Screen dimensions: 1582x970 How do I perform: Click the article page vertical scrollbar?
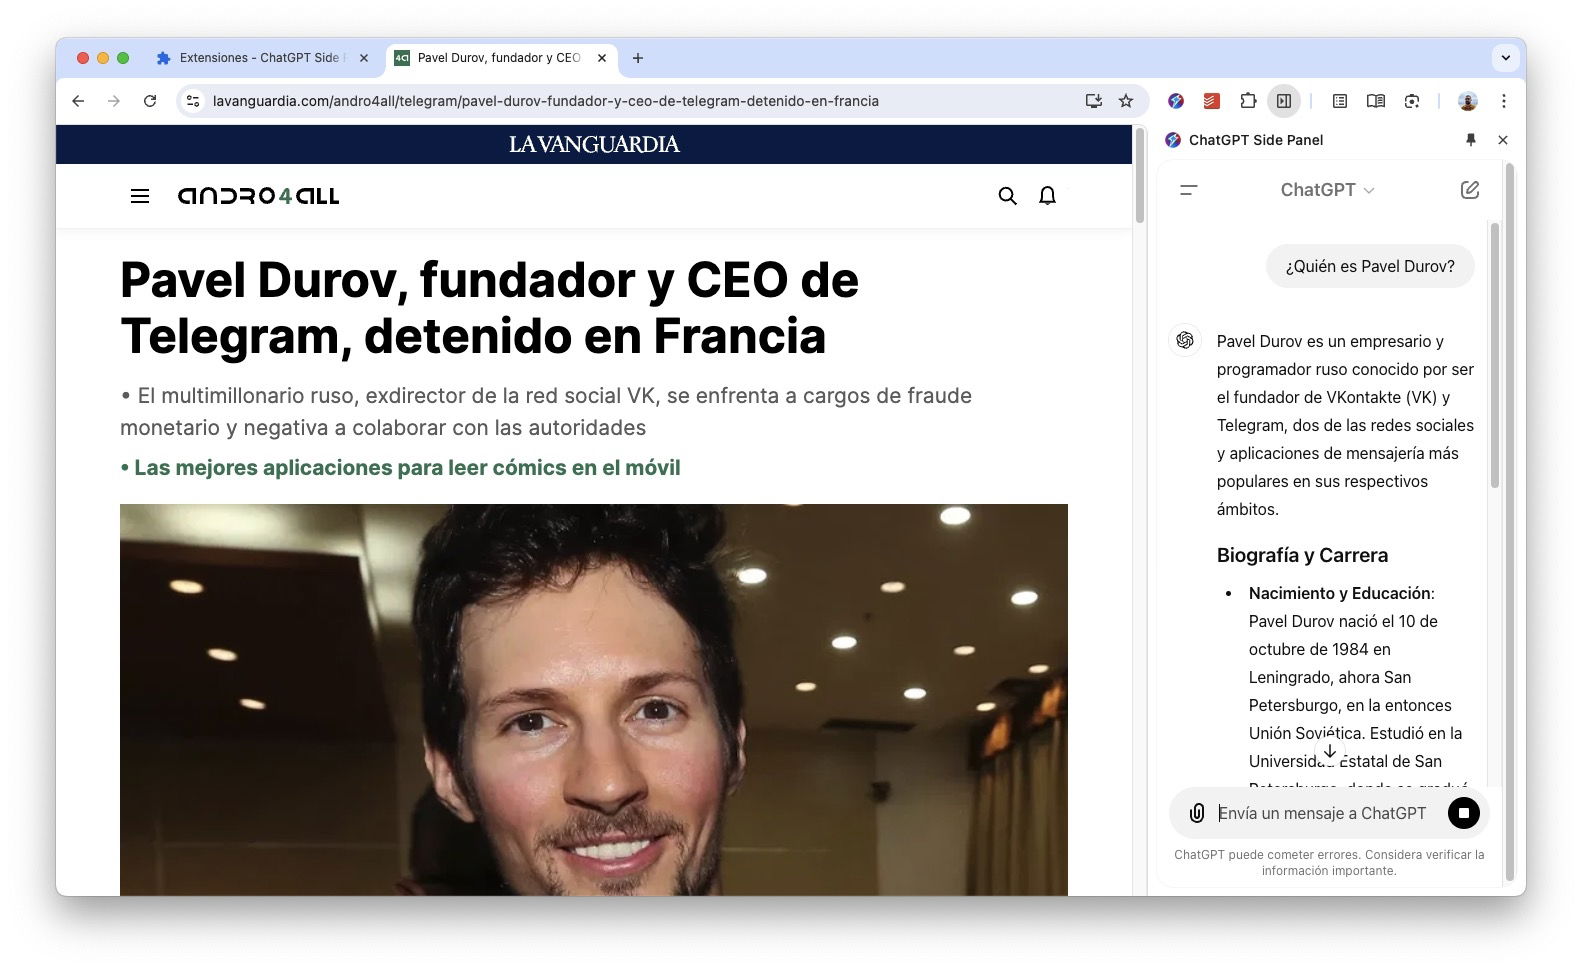[1139, 176]
